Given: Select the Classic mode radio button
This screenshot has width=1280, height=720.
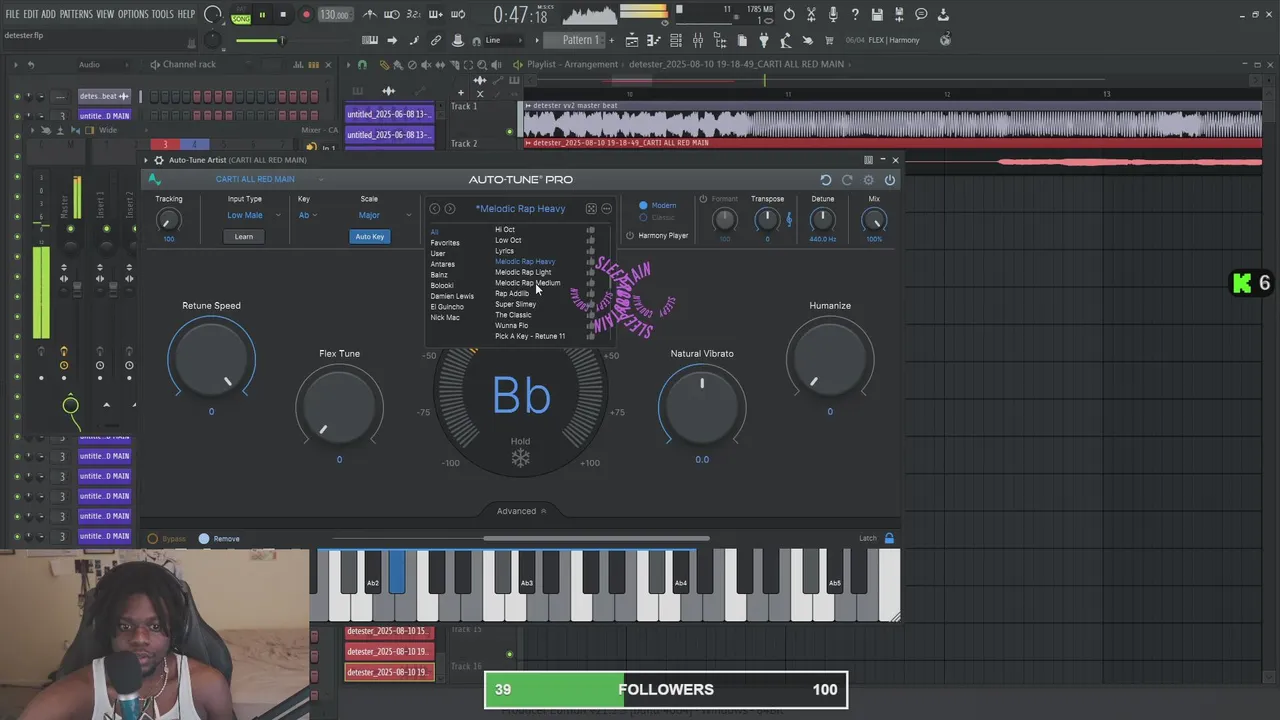Looking at the screenshot, I should click(x=643, y=217).
